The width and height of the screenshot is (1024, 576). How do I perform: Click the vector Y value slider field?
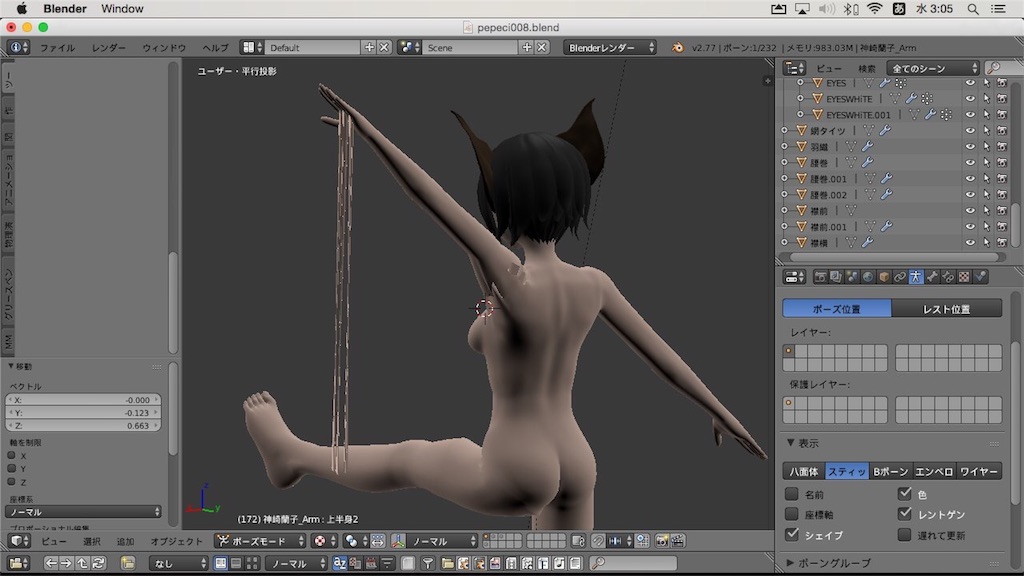83,413
